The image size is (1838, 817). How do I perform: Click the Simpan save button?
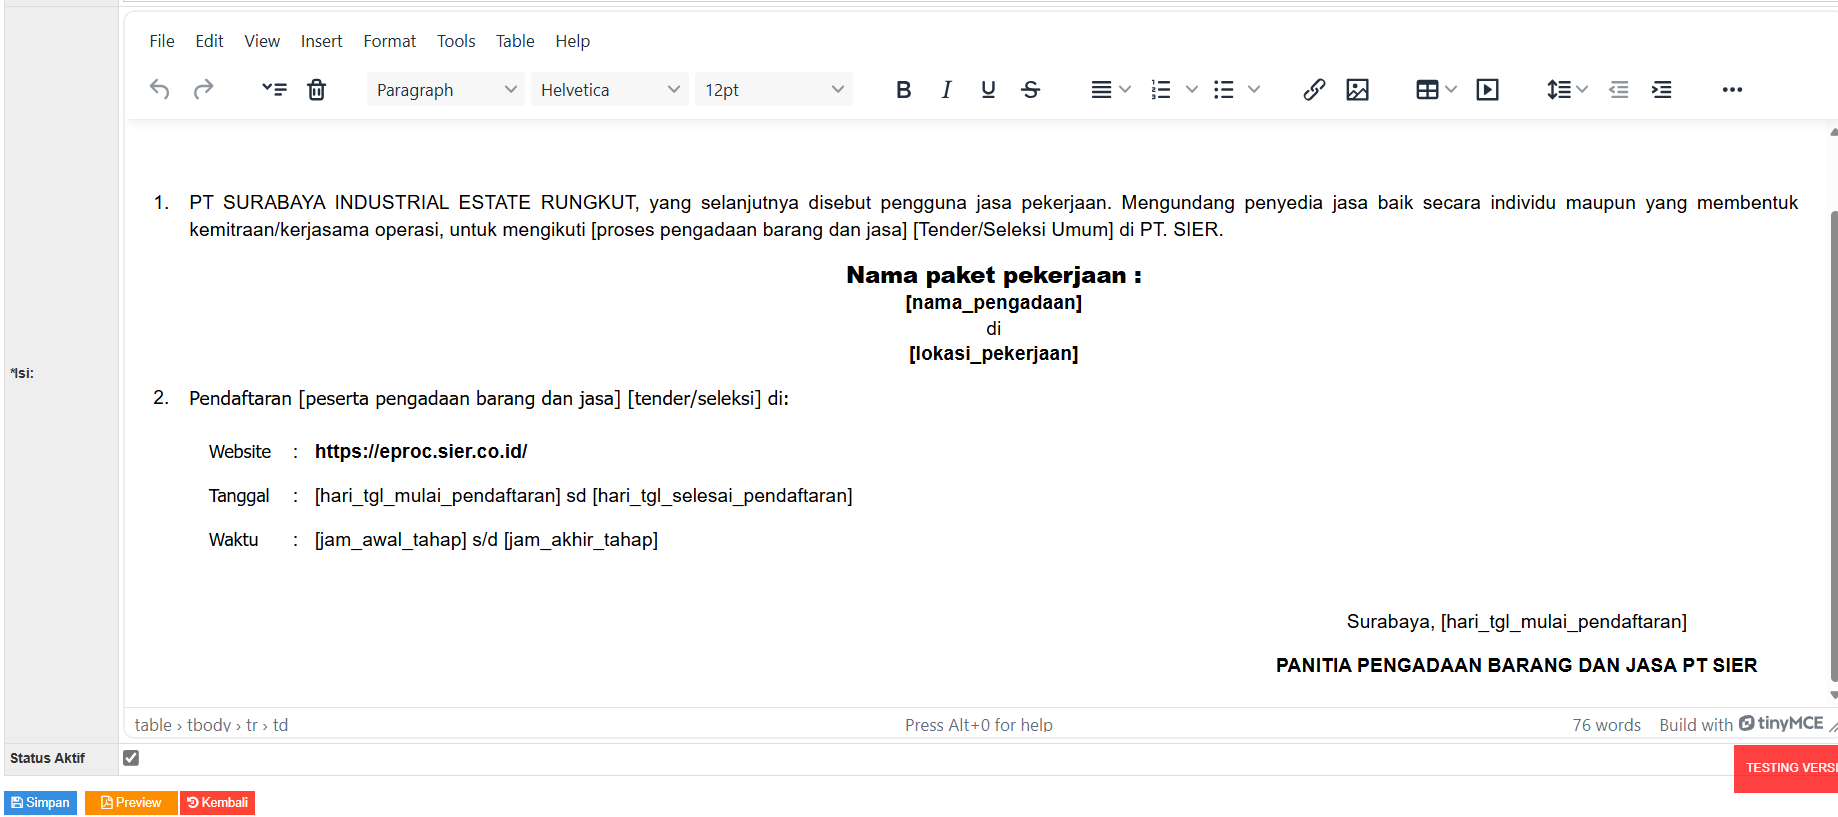click(x=41, y=803)
